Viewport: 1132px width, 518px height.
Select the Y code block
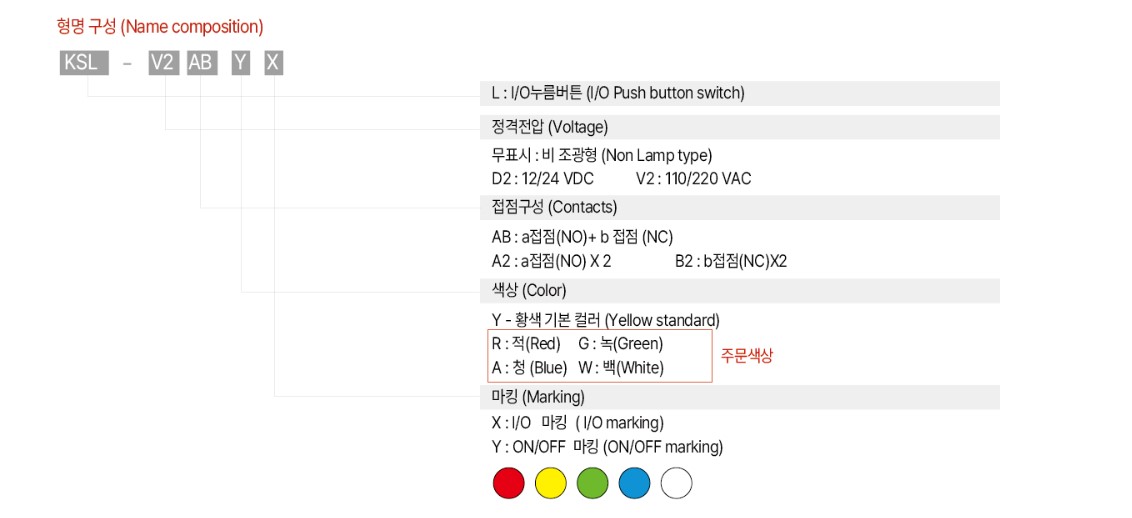240,63
